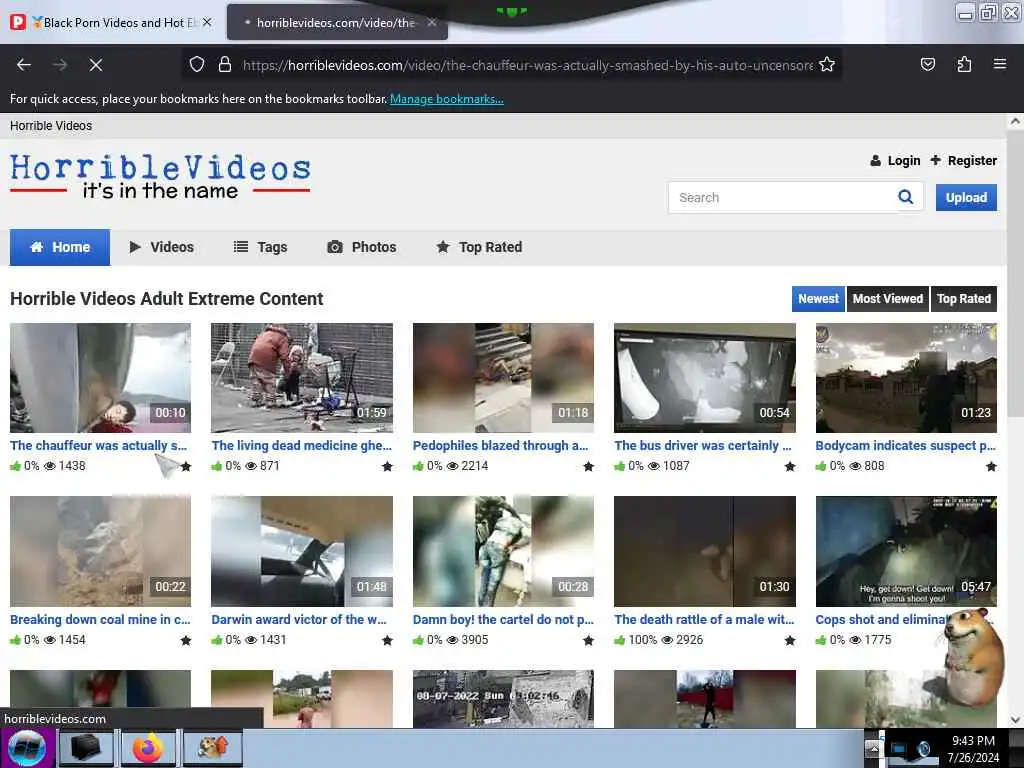Click the browser address bar URL
Screen dimensions: 1024x768
527,65
